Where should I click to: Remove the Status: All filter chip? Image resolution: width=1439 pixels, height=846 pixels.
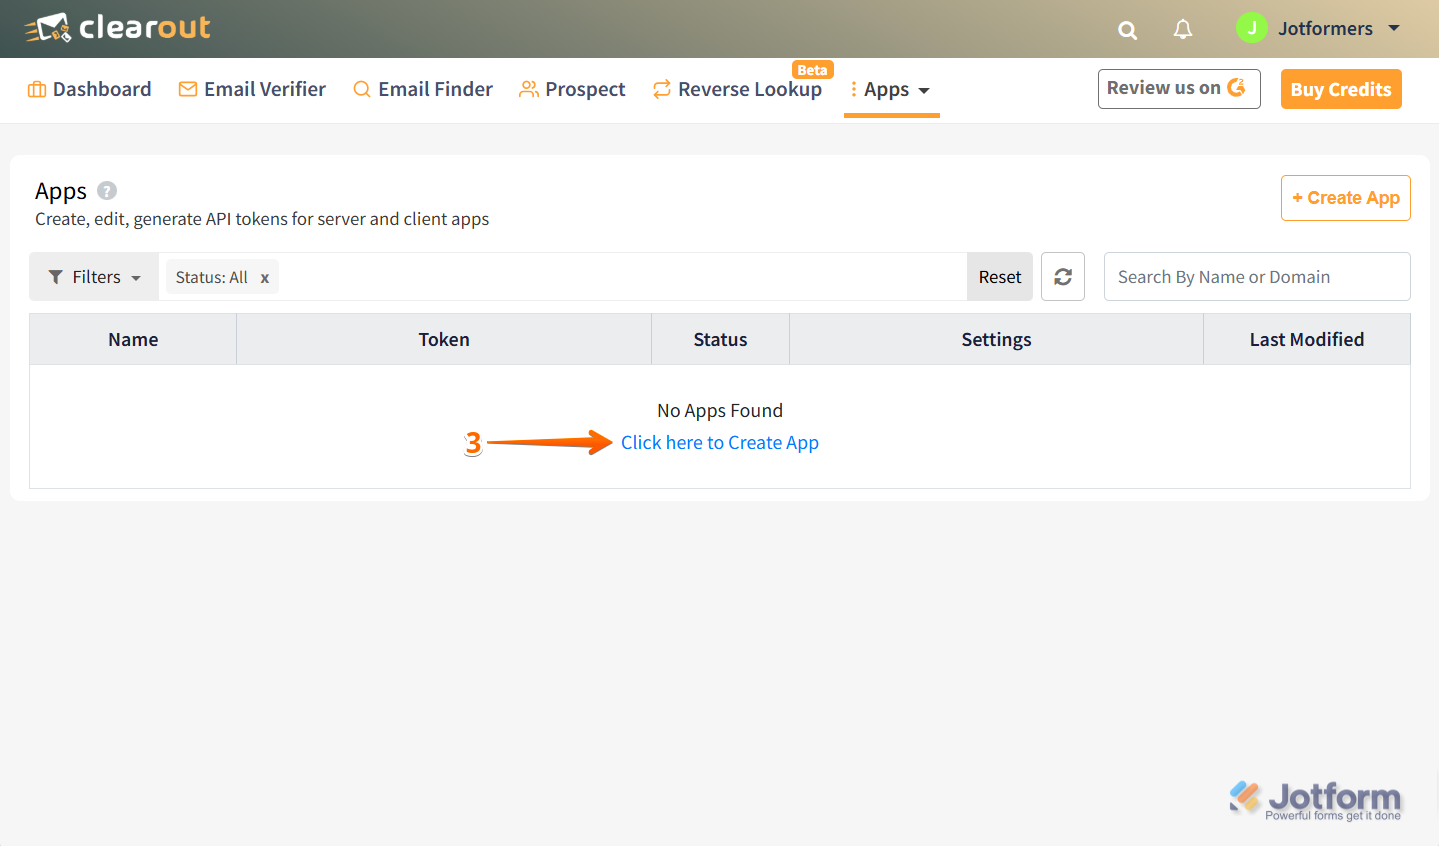click(x=265, y=278)
